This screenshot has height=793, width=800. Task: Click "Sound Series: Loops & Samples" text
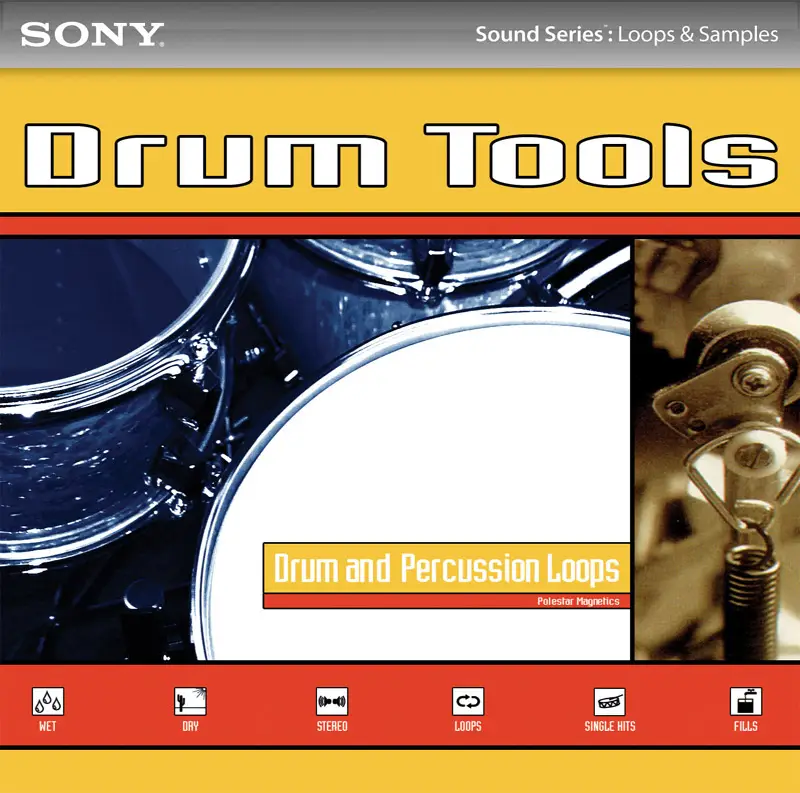627,34
